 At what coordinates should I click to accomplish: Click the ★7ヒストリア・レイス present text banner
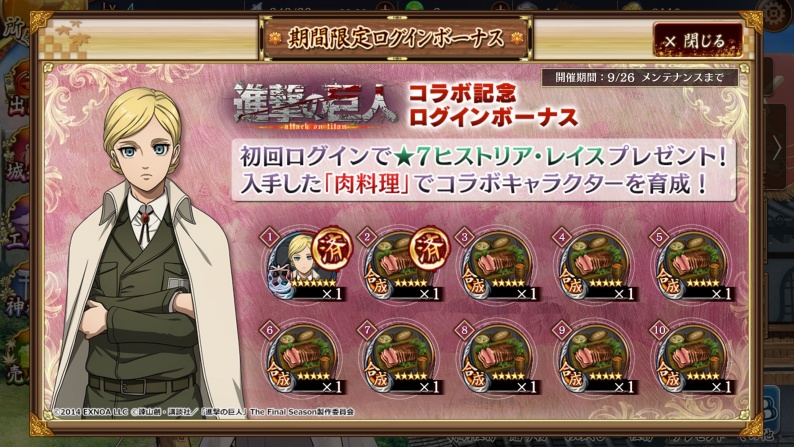click(x=484, y=171)
